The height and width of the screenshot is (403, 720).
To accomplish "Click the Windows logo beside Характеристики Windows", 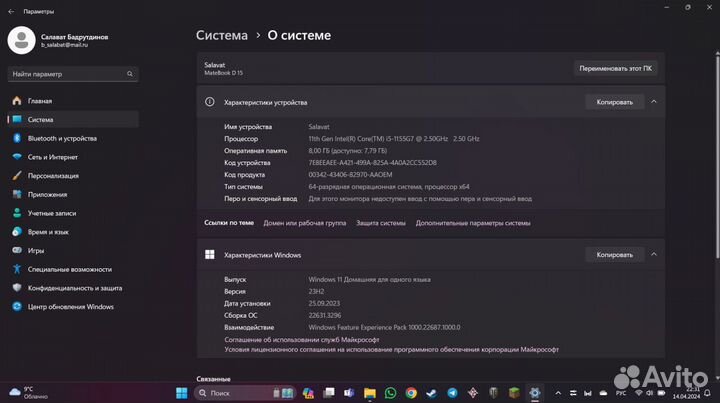I will tap(210, 255).
